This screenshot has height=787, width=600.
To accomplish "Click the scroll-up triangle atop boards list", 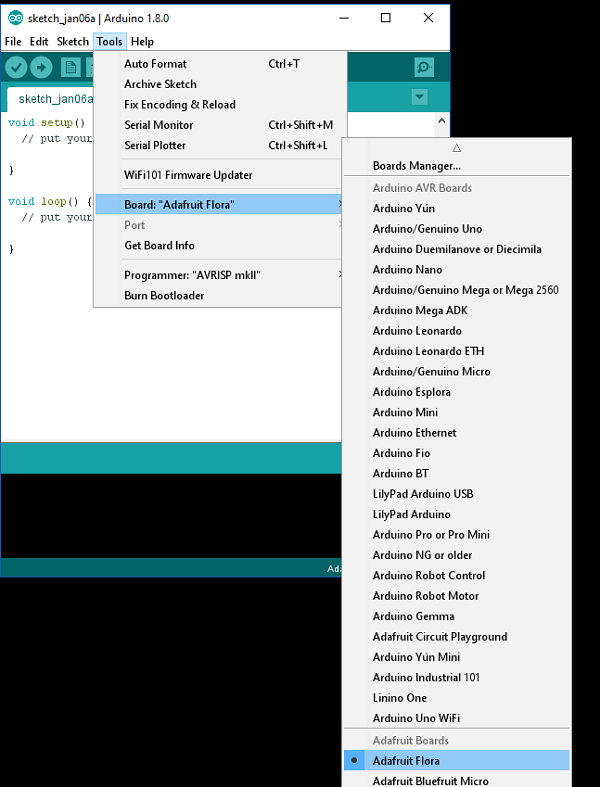I will tap(456, 147).
